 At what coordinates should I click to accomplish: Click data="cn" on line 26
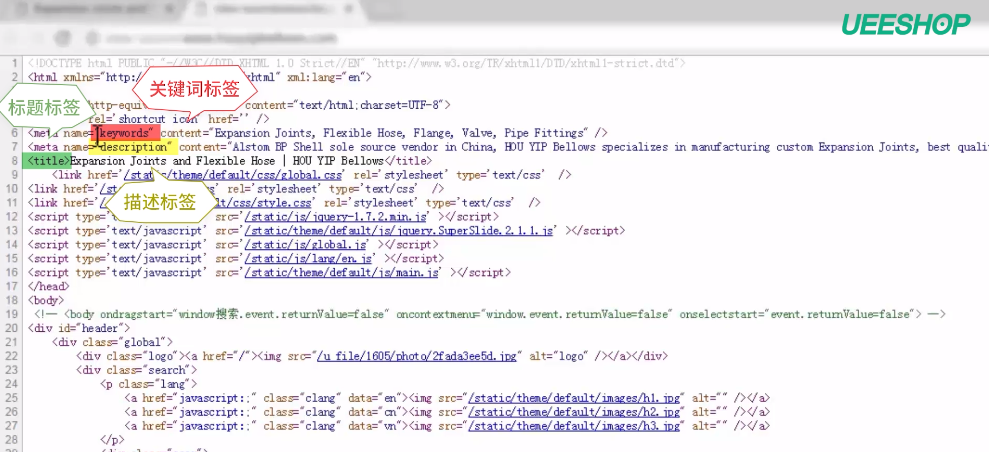(377, 412)
